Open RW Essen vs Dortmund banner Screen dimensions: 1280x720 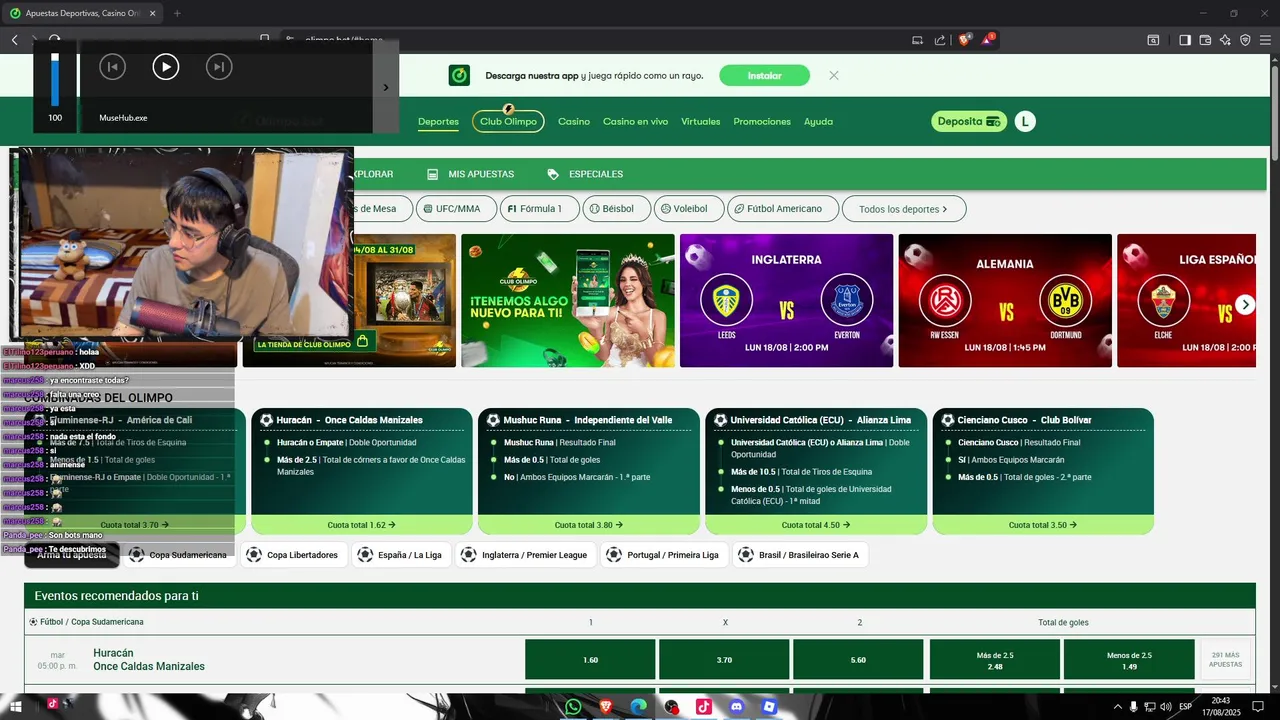(1005, 300)
